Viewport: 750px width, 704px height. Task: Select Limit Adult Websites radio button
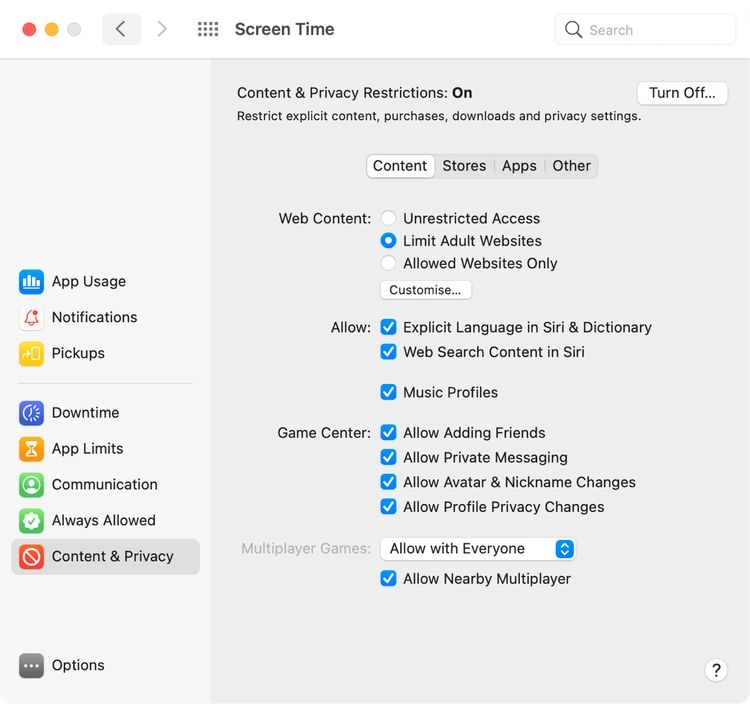click(x=388, y=241)
